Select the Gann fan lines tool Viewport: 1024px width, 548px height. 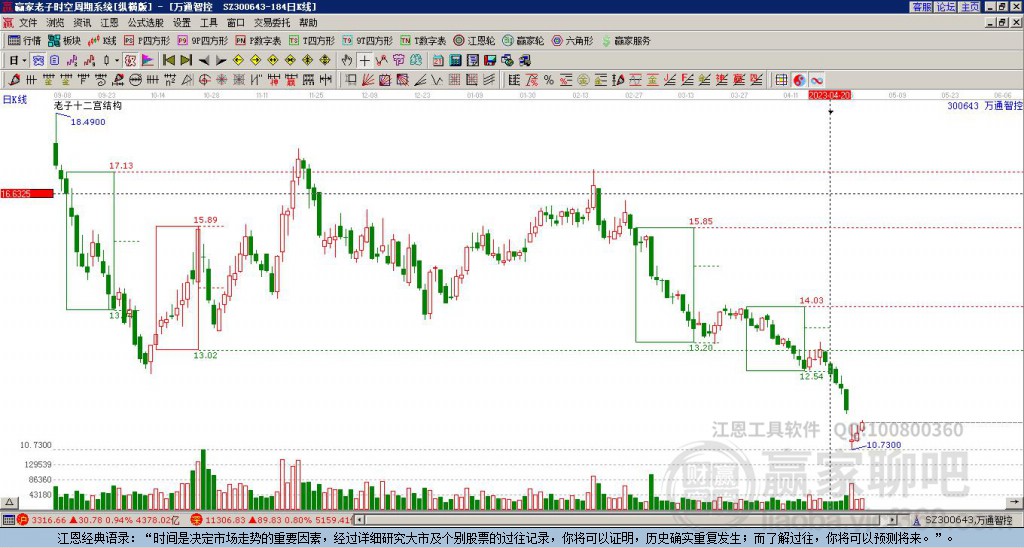coord(368,80)
